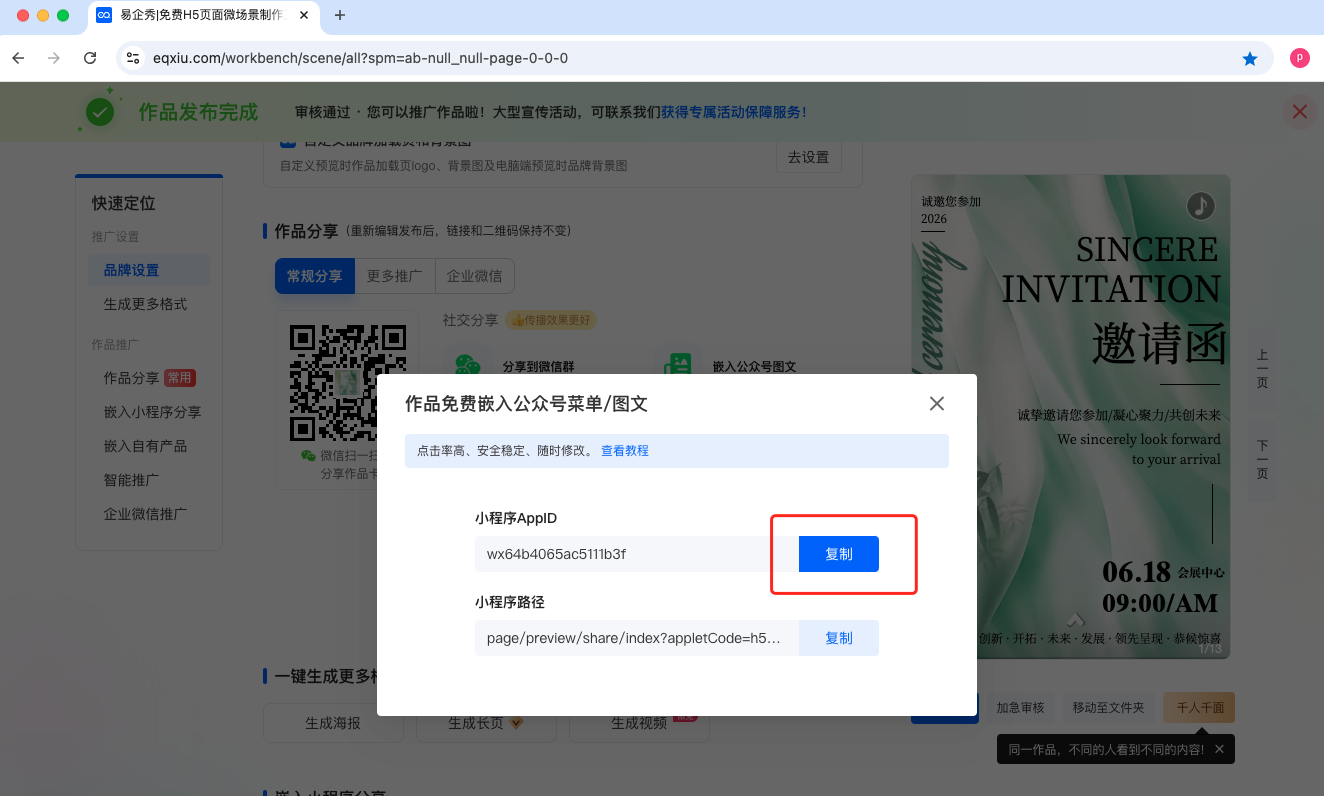Copy the mini program AppID
The height and width of the screenshot is (796, 1324).
(x=838, y=554)
